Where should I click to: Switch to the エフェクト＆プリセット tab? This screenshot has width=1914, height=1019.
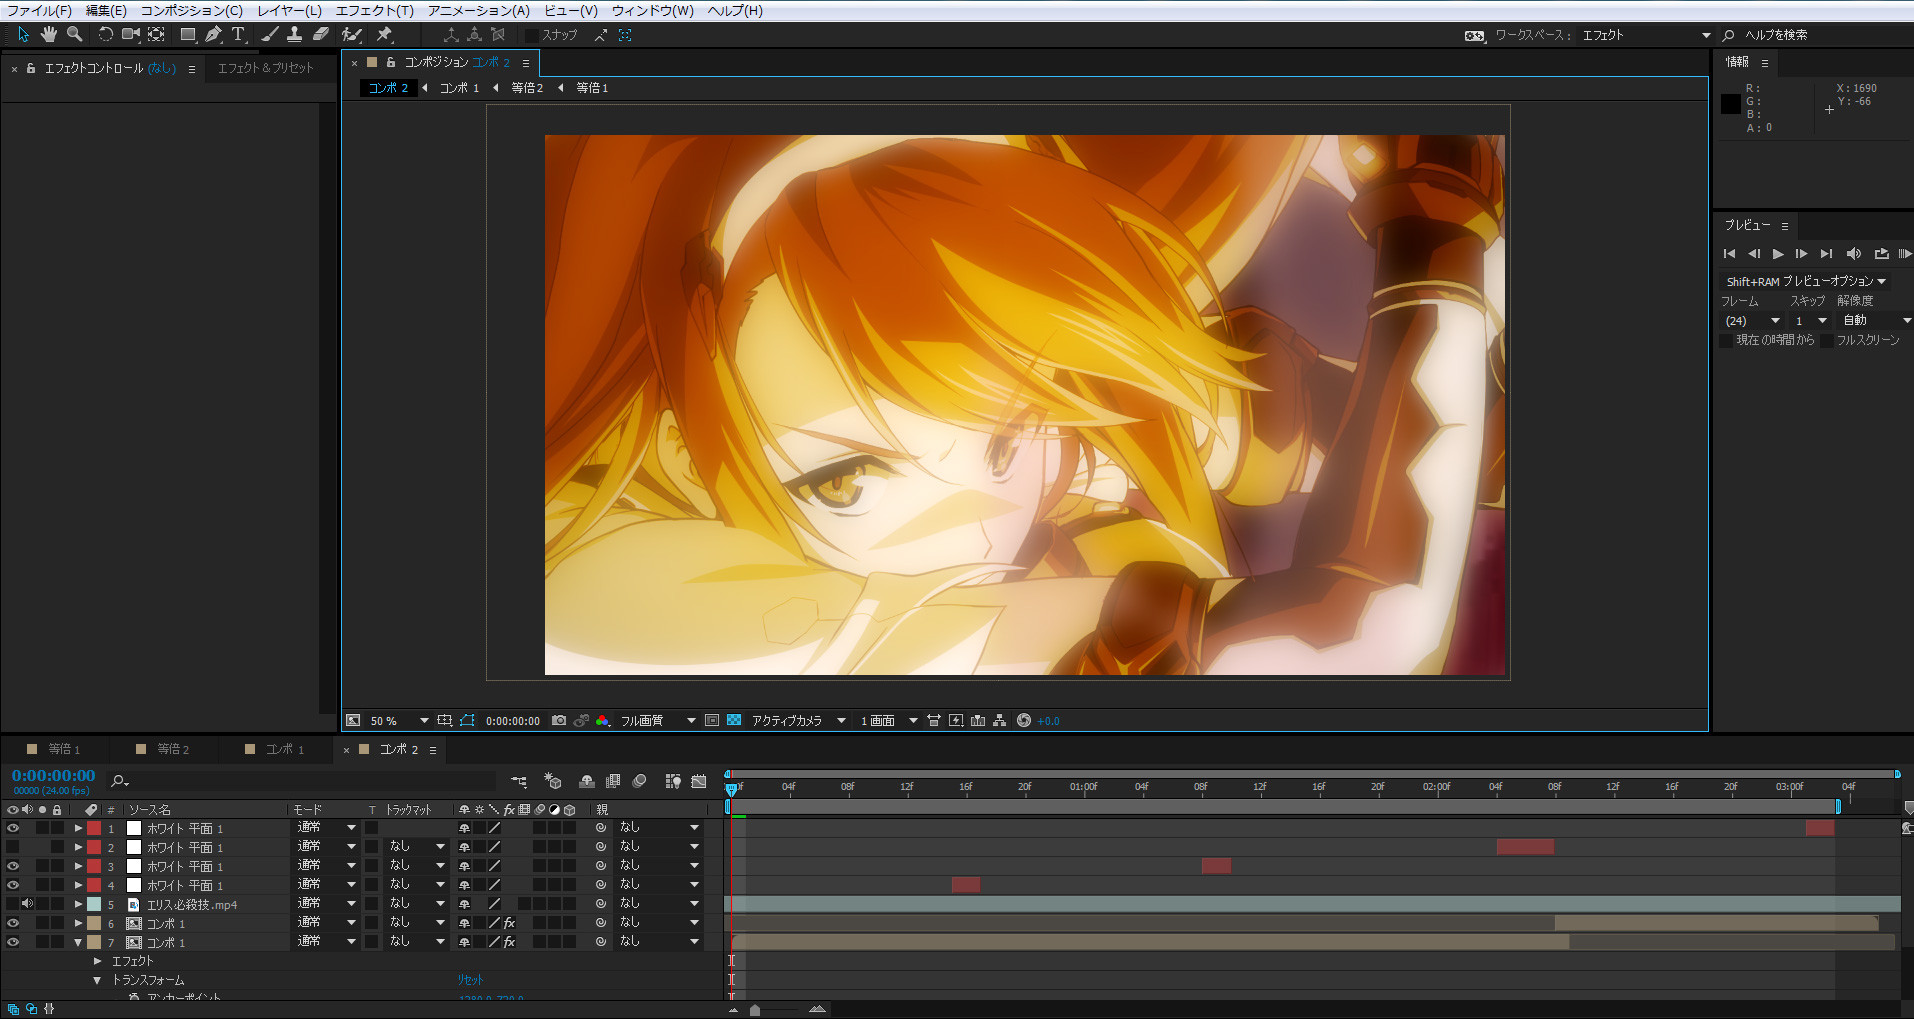(x=266, y=68)
